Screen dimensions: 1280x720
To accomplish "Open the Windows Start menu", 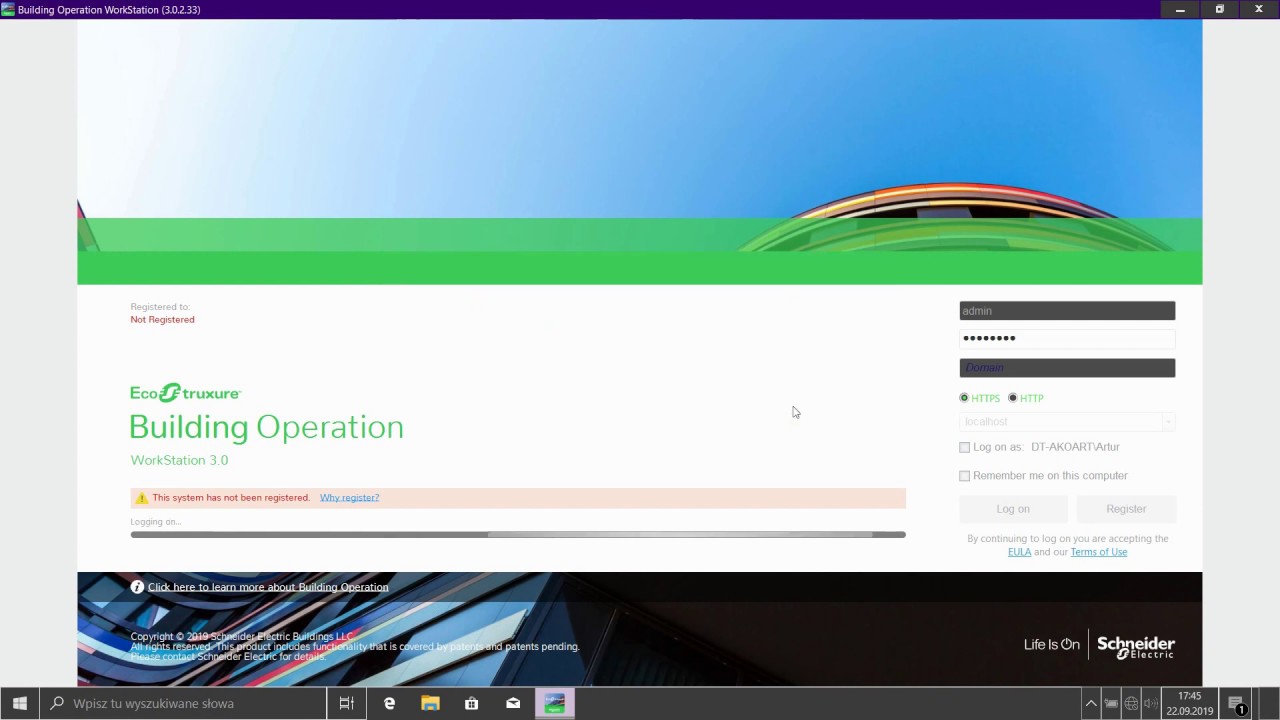I will 20,704.
